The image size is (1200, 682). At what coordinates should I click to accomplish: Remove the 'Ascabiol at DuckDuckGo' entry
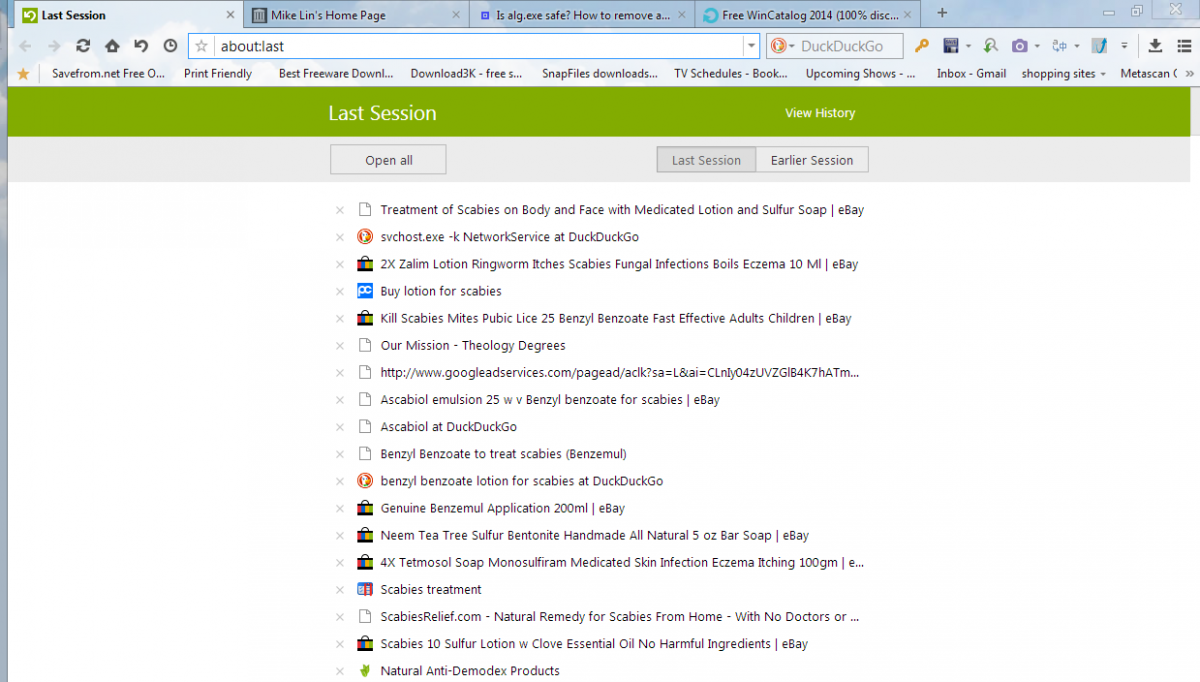340,427
